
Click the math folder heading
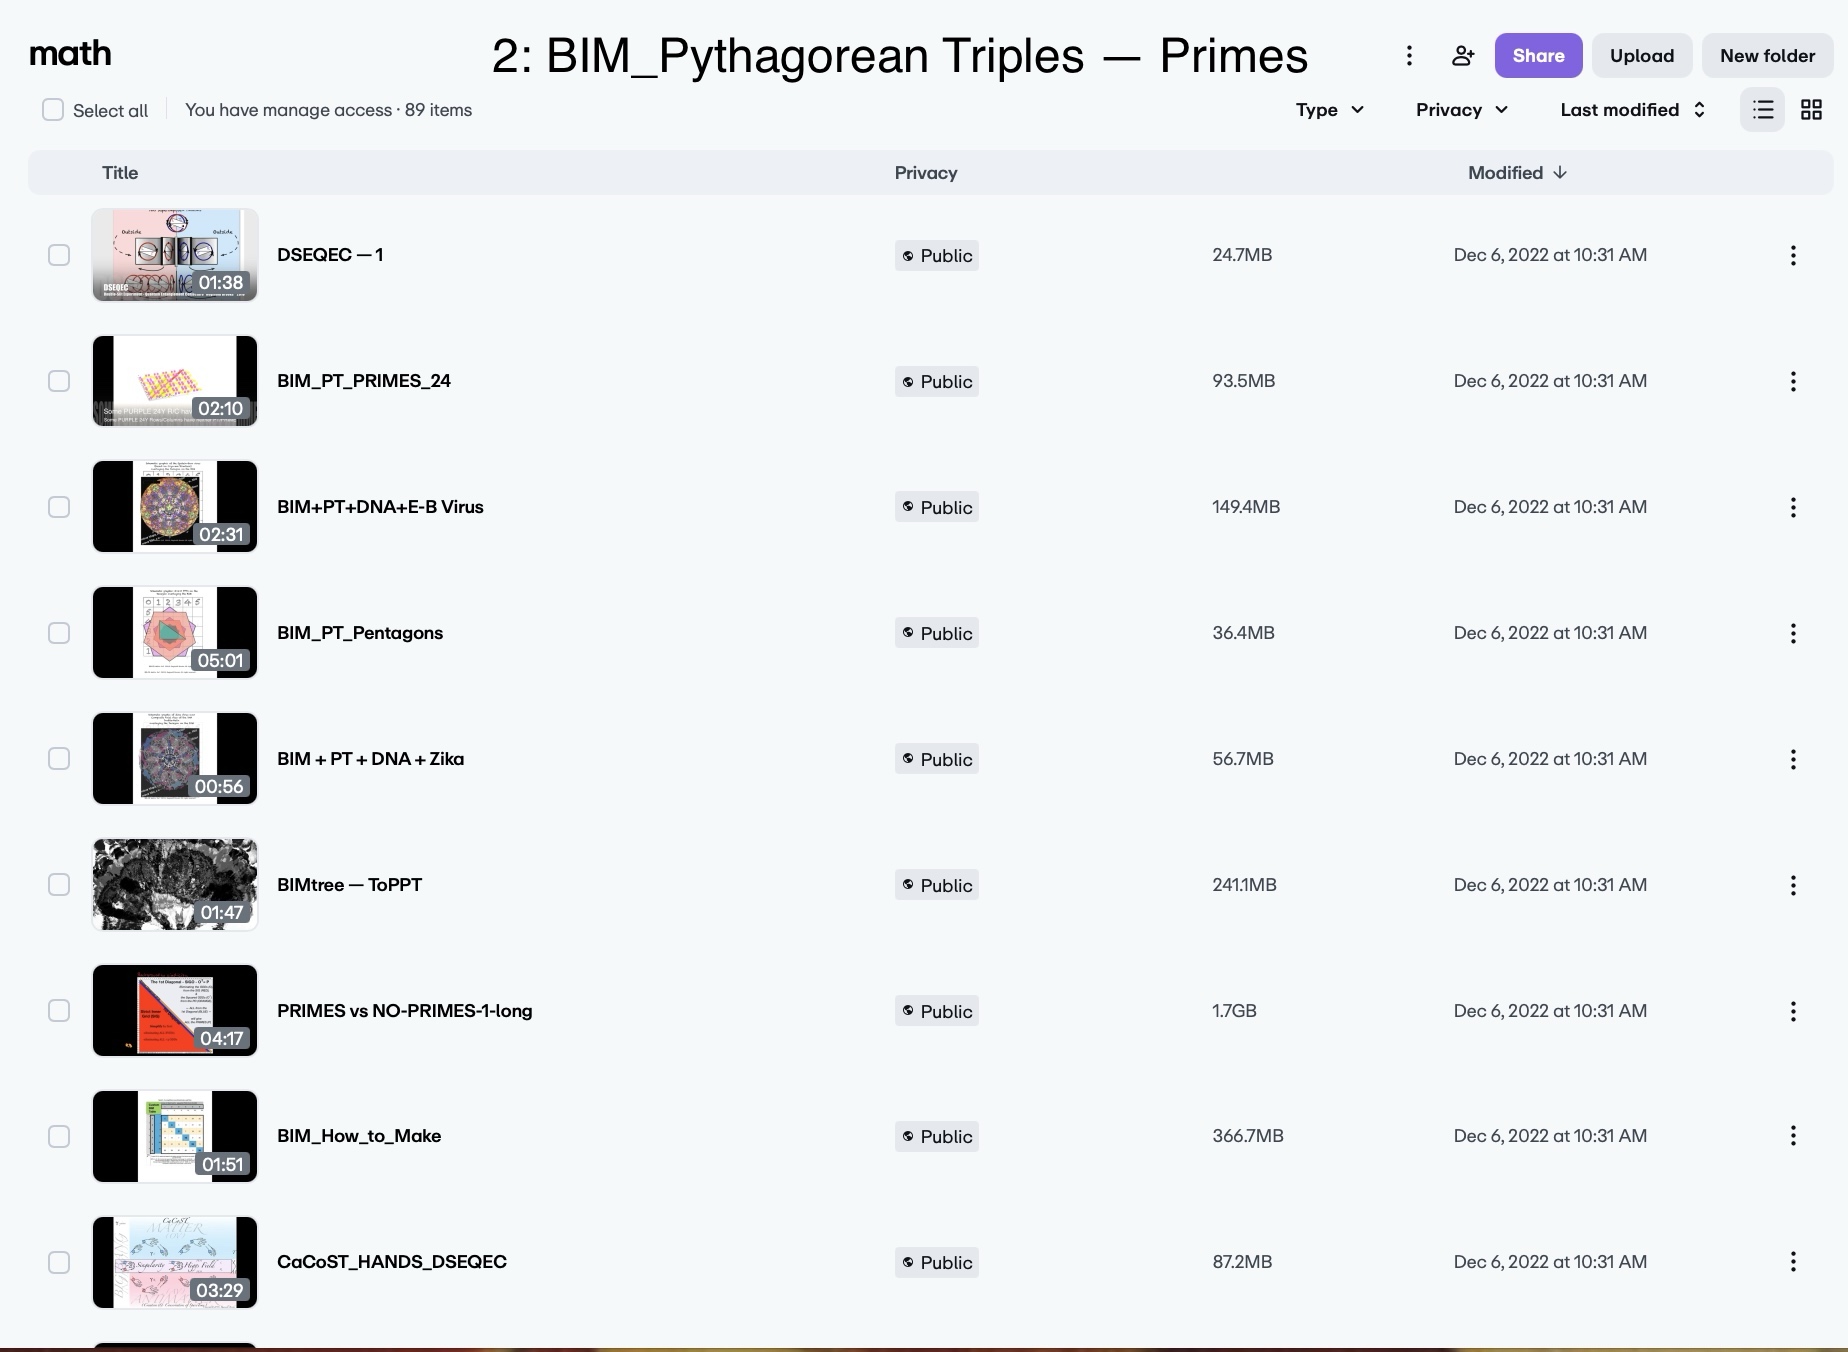pyautogui.click(x=70, y=54)
